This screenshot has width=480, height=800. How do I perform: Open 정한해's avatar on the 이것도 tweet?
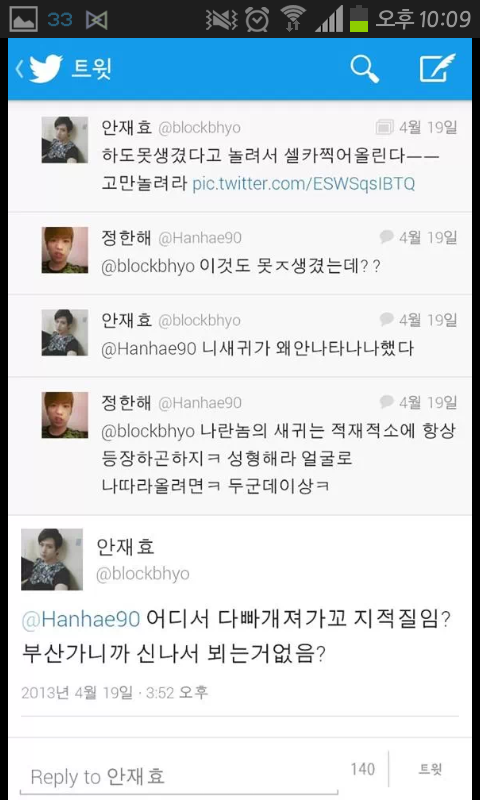pos(65,250)
